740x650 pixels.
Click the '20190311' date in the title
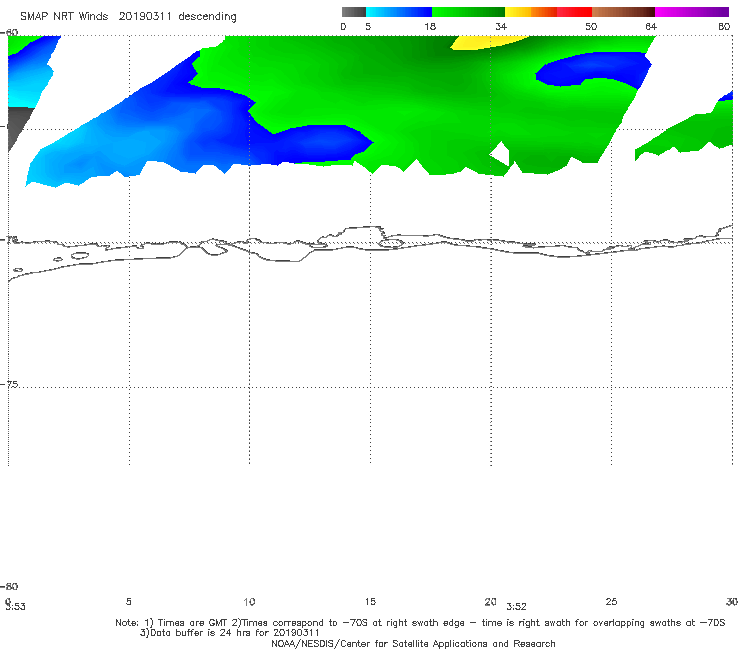(x=144, y=16)
